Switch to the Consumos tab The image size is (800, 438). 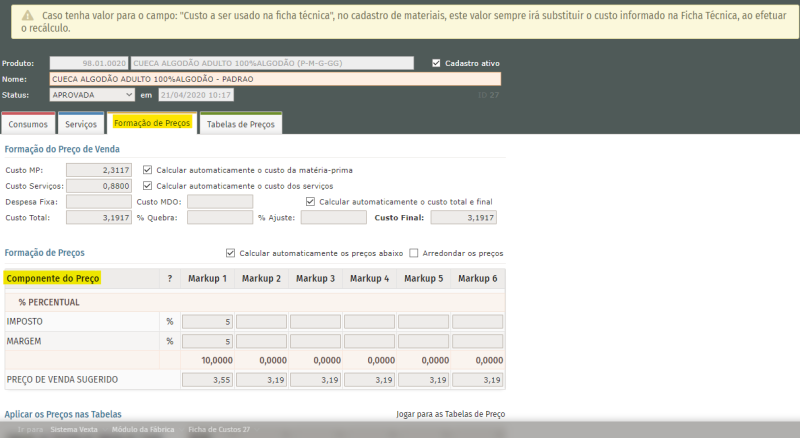28,124
